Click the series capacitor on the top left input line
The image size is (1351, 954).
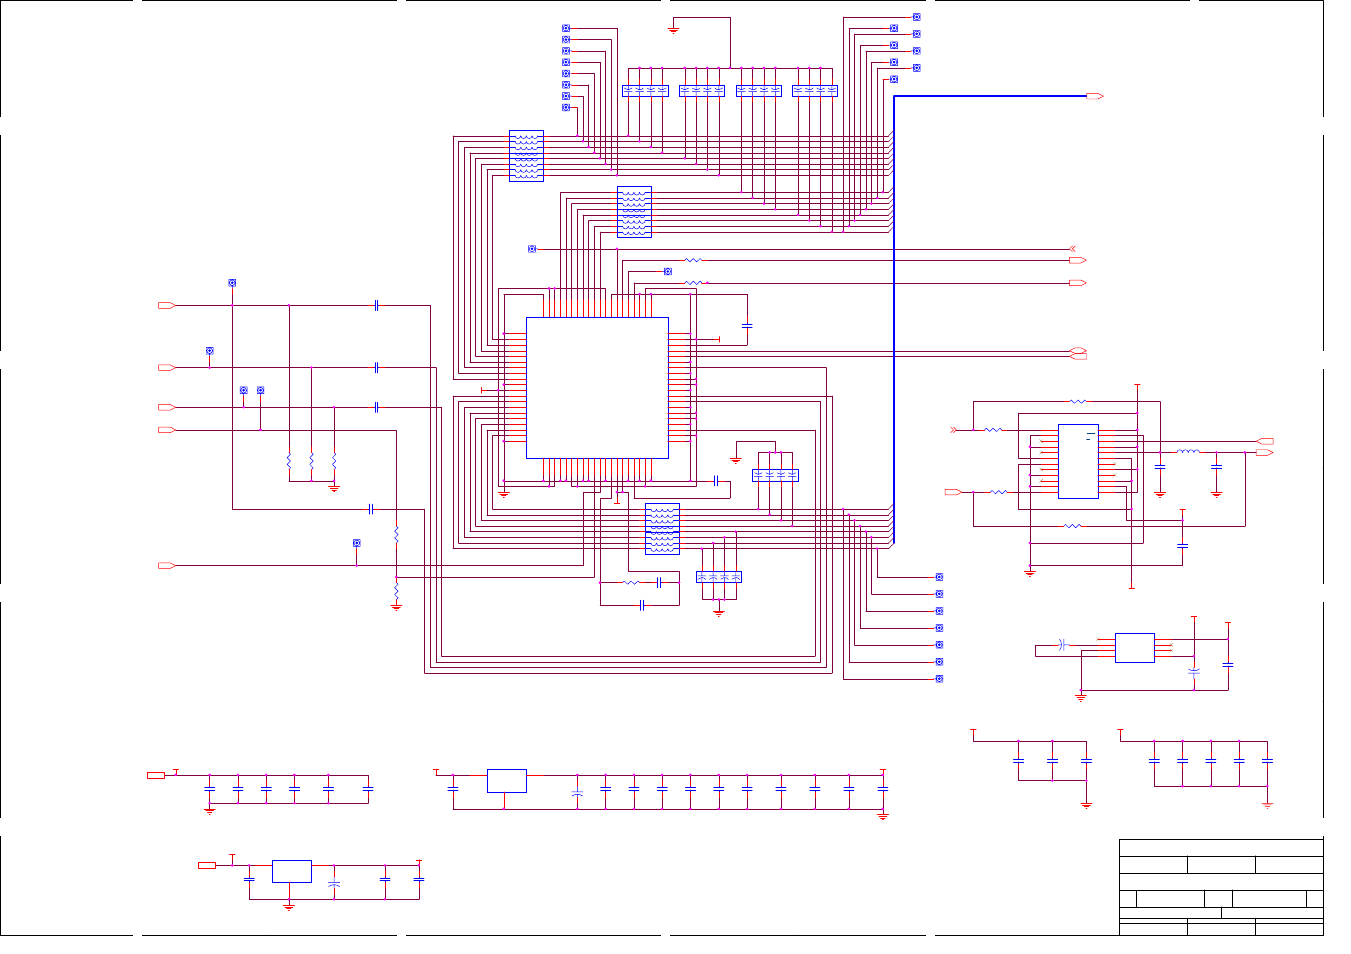376,305
